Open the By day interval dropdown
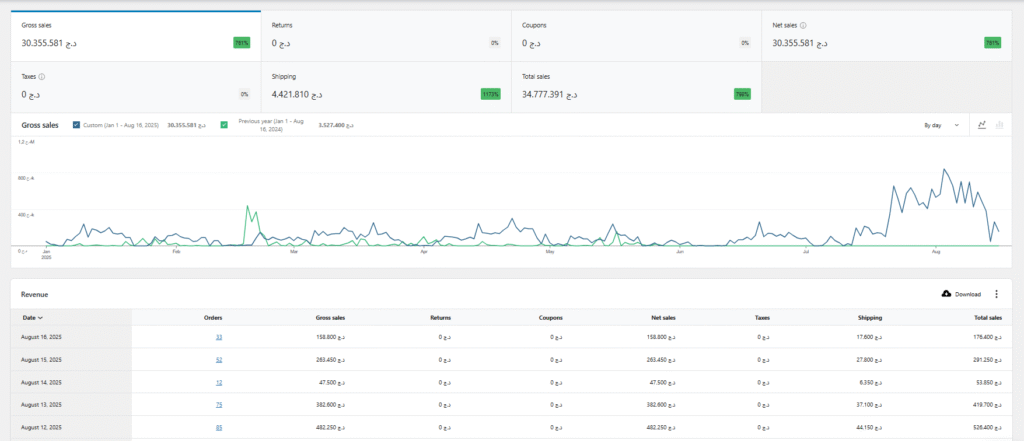This screenshot has width=1024, height=441. pos(942,125)
